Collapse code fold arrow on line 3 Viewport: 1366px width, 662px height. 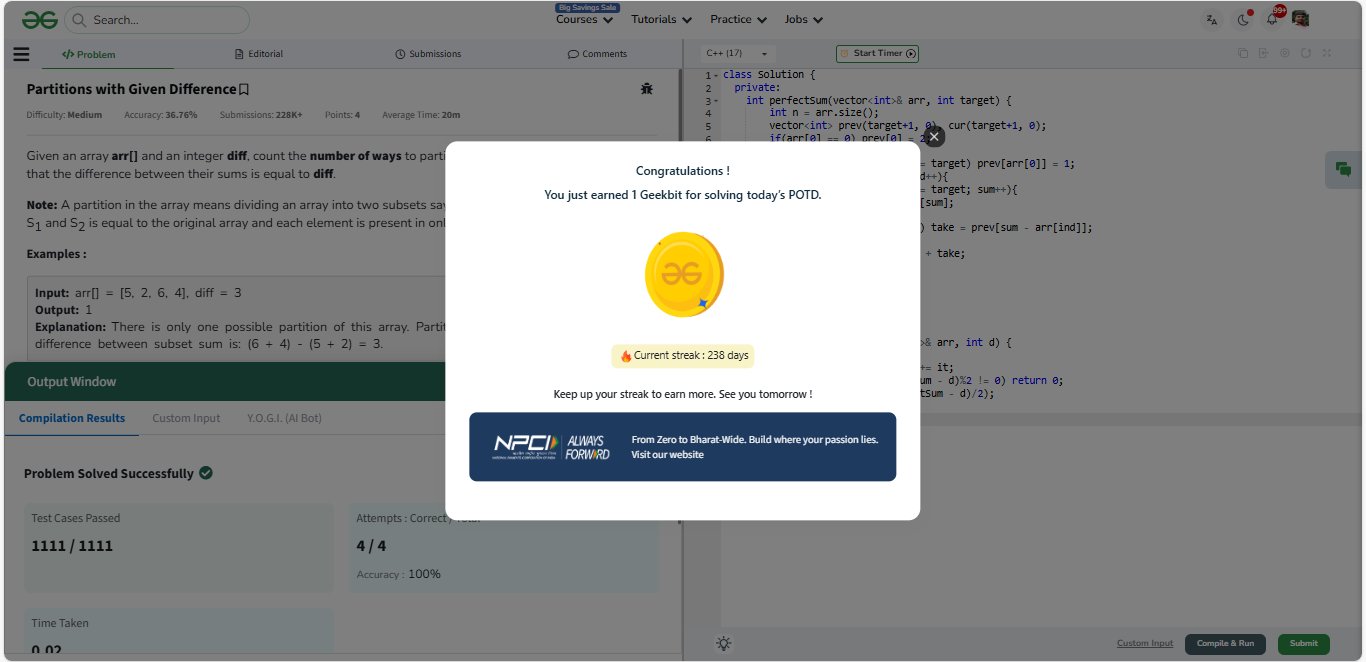pos(716,101)
